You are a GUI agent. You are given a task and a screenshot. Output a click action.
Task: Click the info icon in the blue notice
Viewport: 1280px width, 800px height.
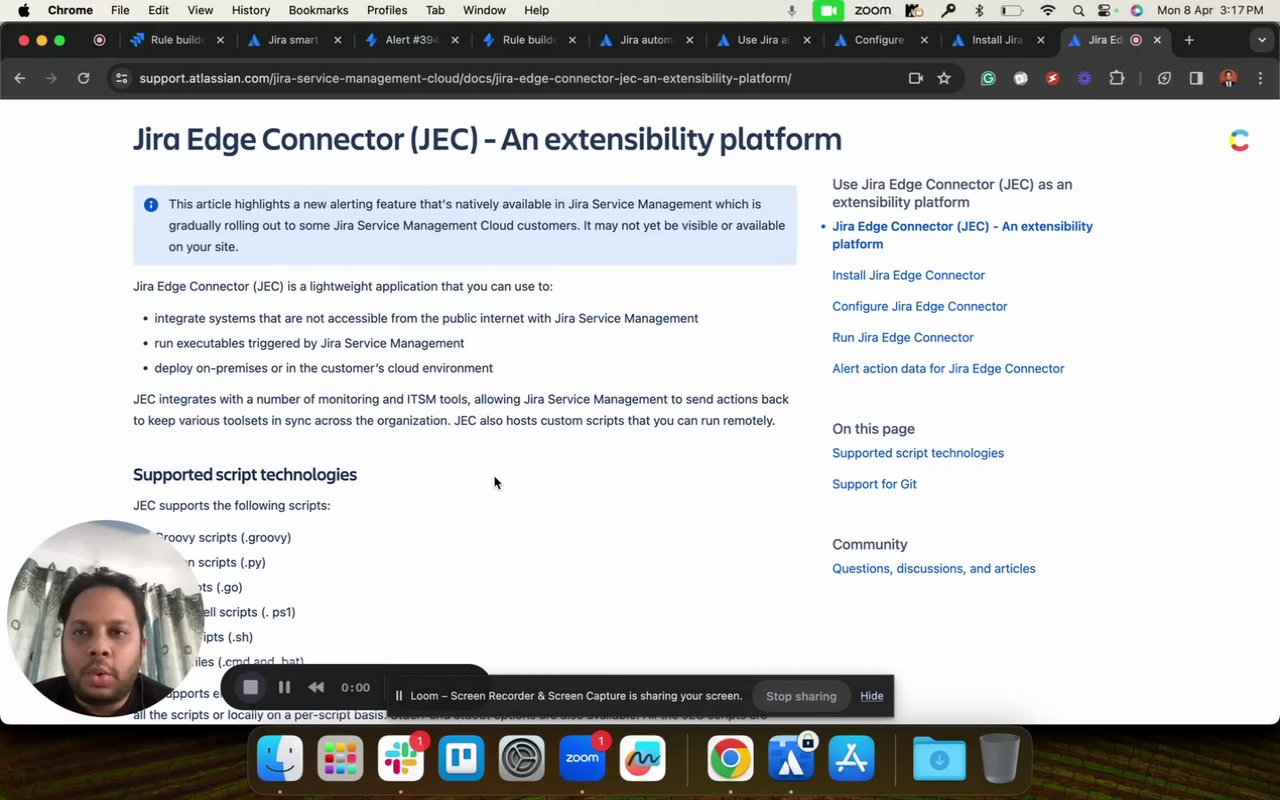(151, 205)
